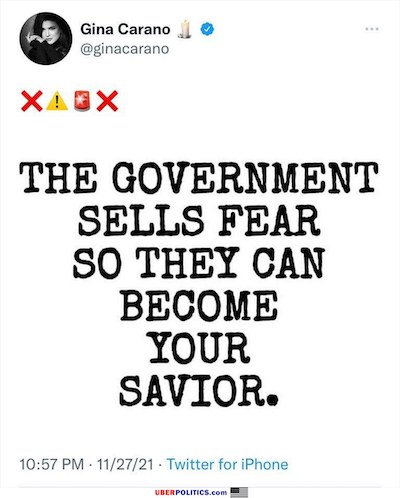Click the SELLS FEAR line of the image
The height and width of the screenshot is (498, 400).
[x=199, y=221]
